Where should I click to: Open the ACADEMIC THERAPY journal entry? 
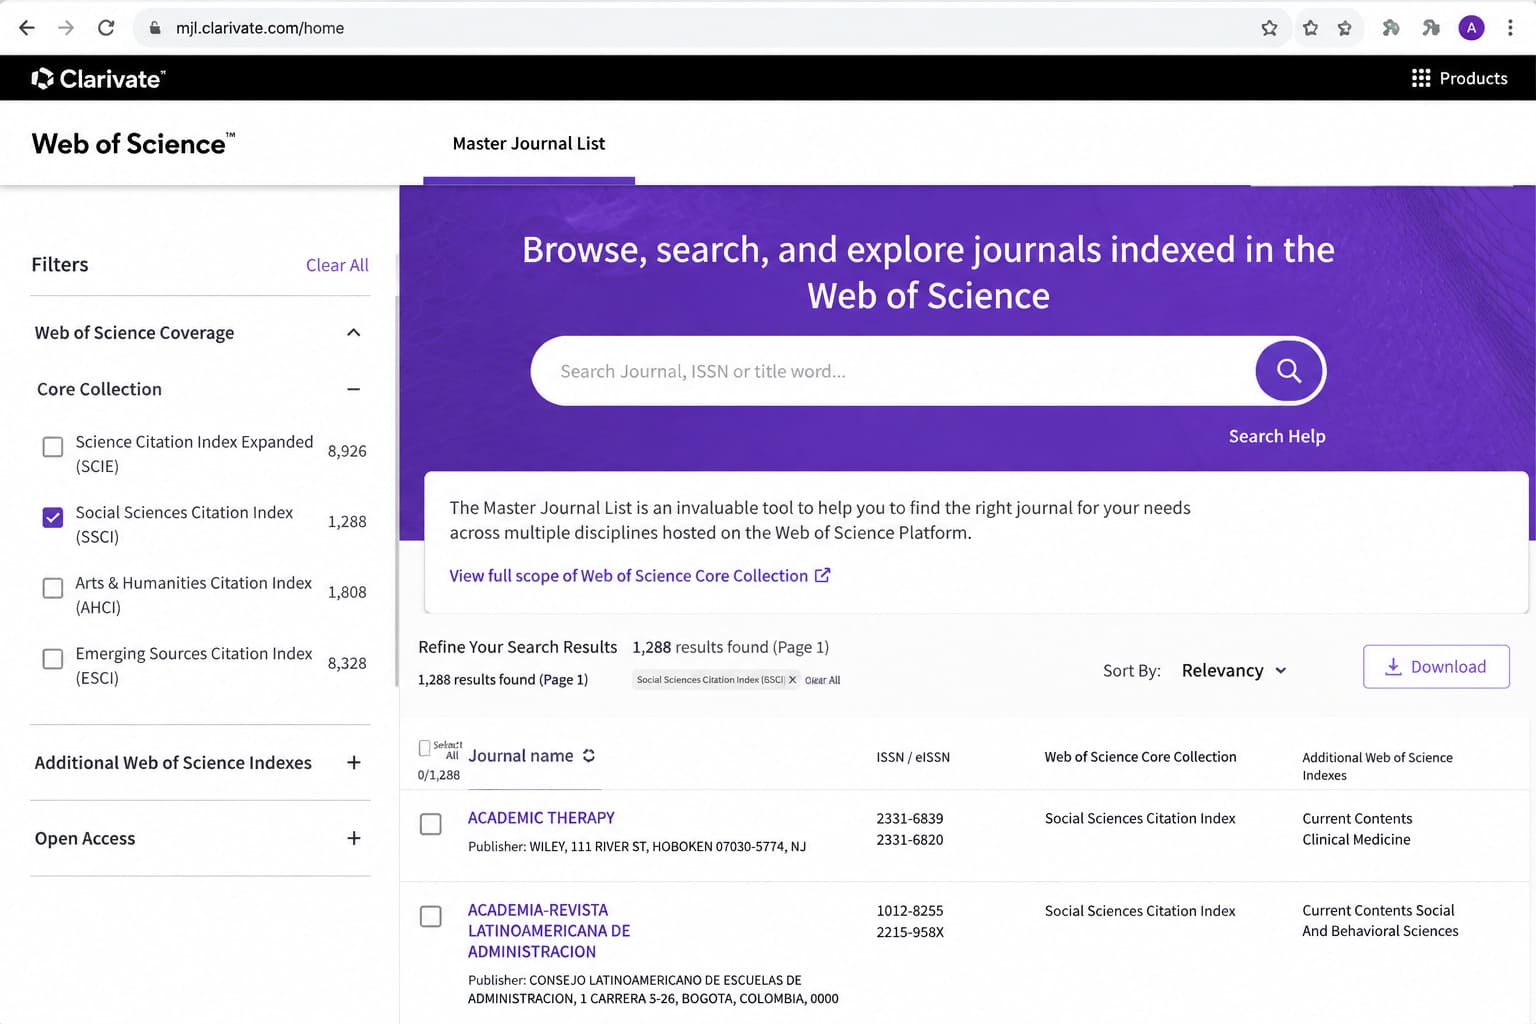coord(541,818)
